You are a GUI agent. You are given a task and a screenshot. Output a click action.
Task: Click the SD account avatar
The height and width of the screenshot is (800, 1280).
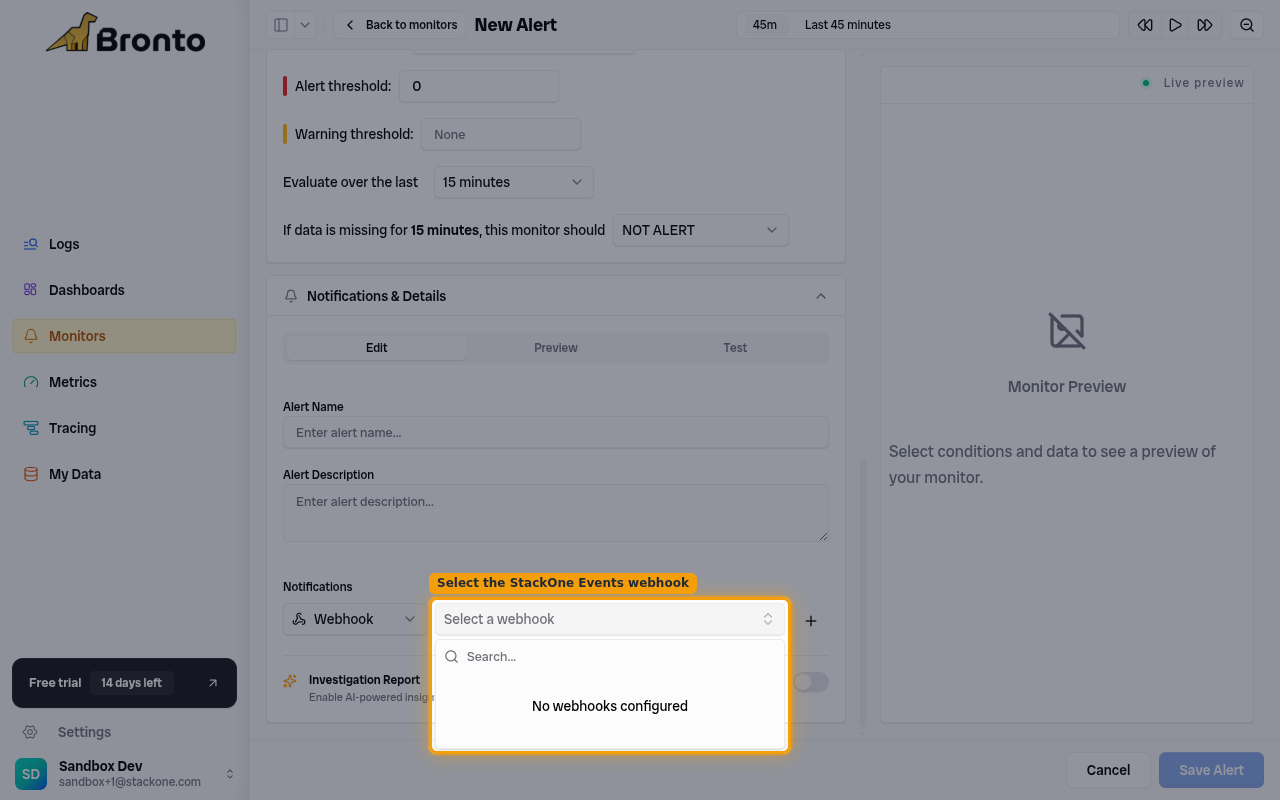tap(31, 774)
